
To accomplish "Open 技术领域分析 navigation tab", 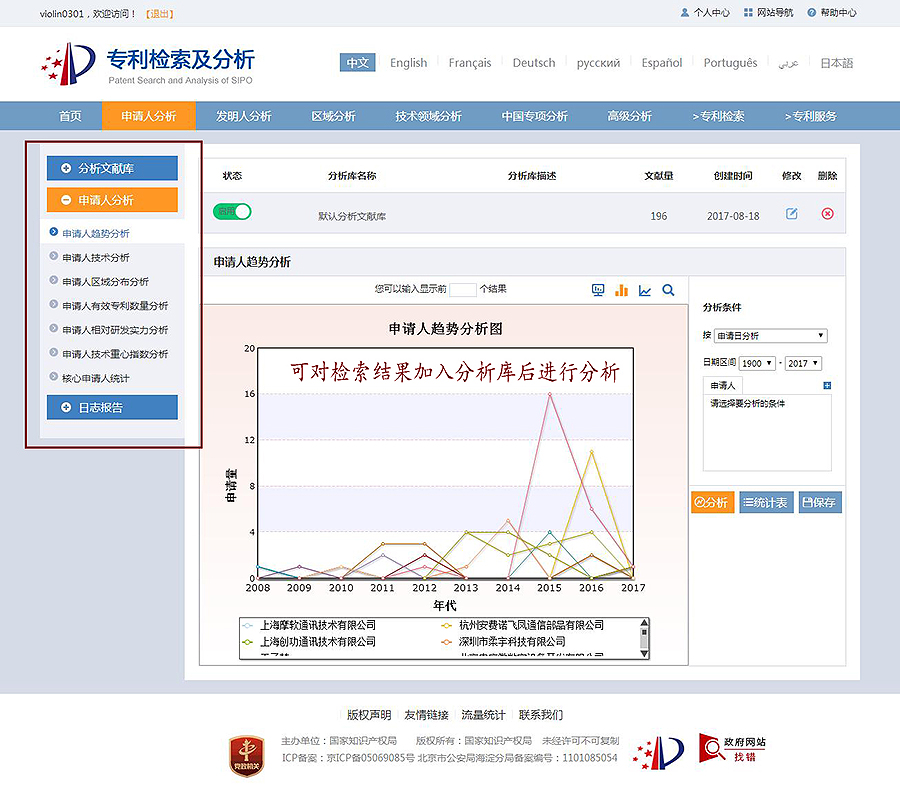I will tap(428, 117).
